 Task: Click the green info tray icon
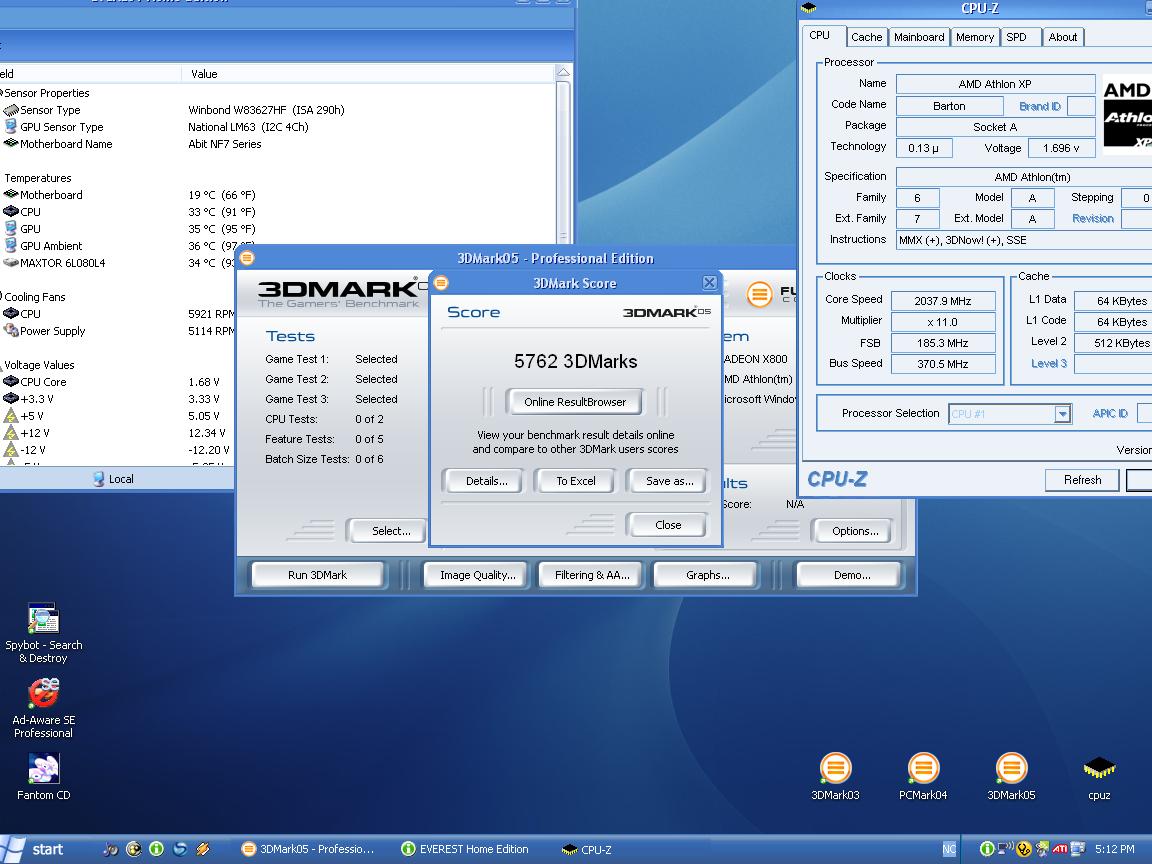pyautogui.click(x=987, y=849)
